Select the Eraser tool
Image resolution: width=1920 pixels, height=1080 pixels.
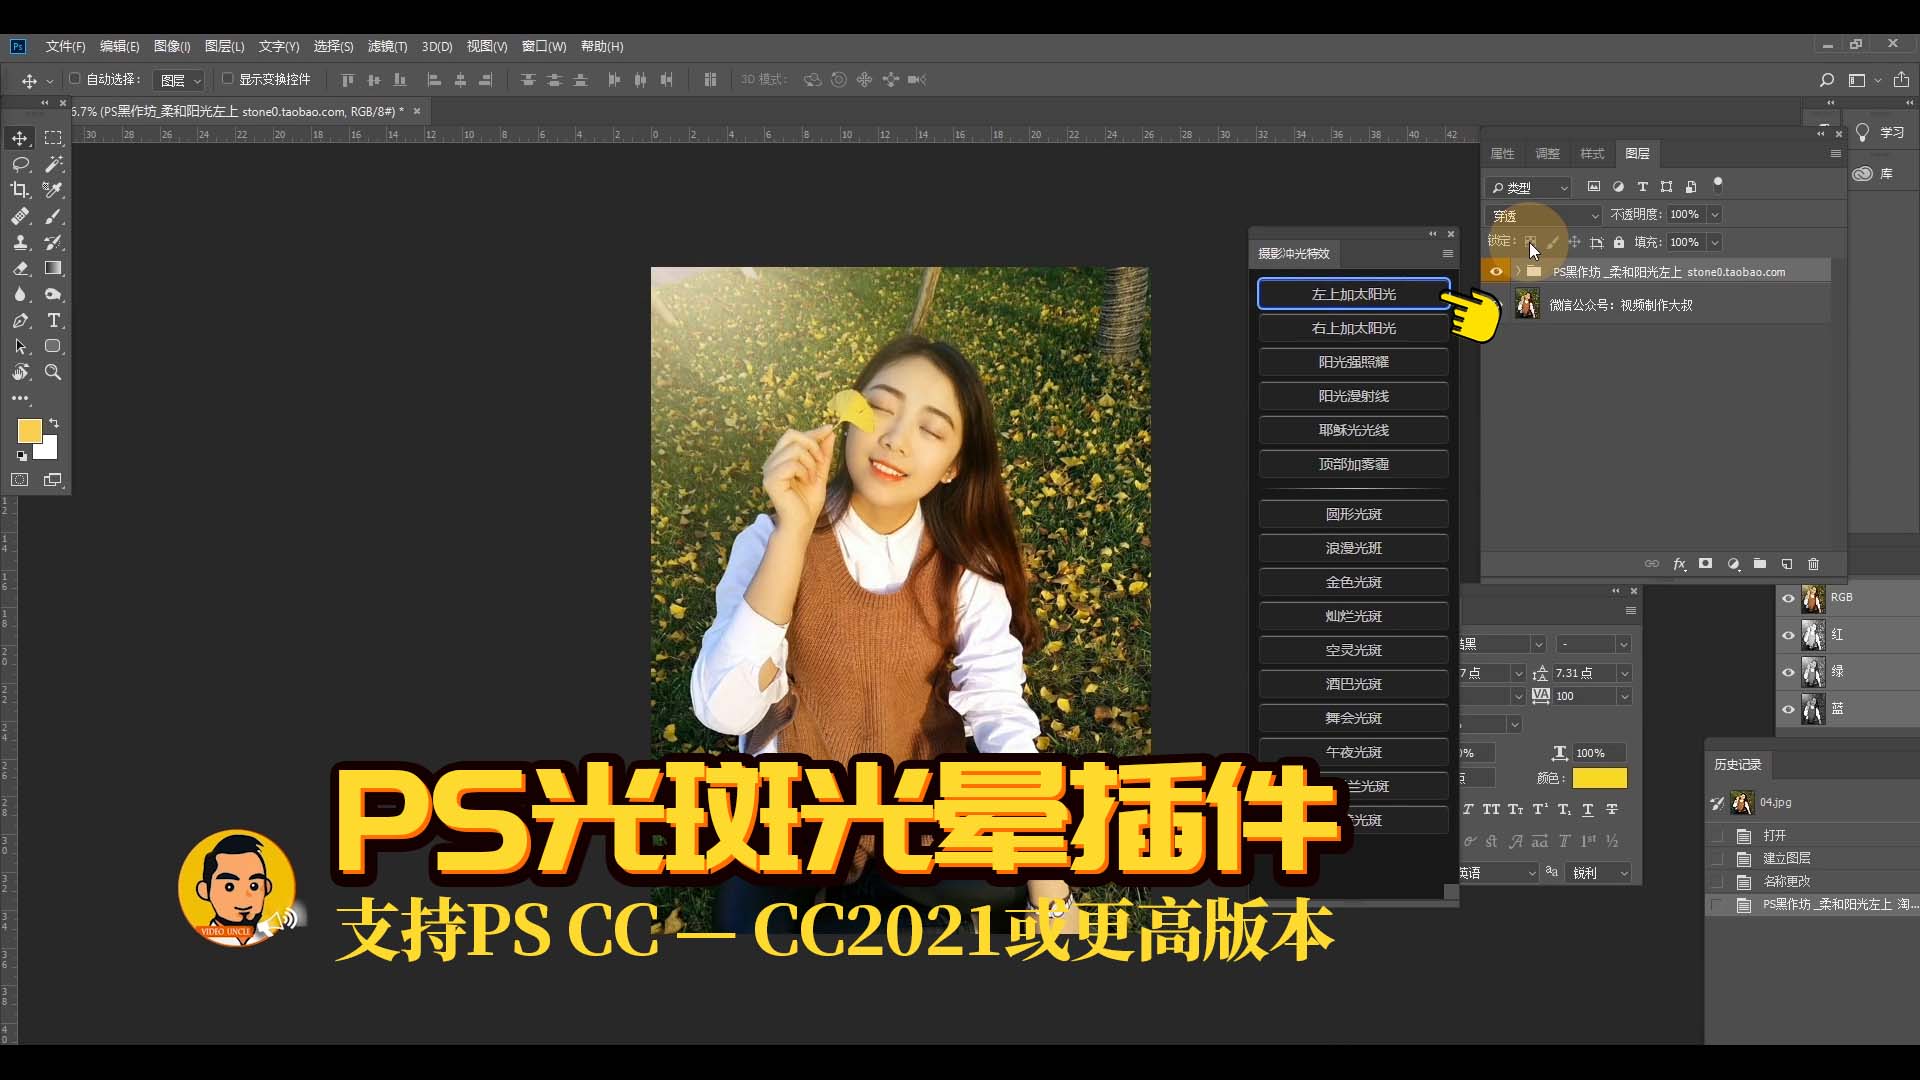20,268
